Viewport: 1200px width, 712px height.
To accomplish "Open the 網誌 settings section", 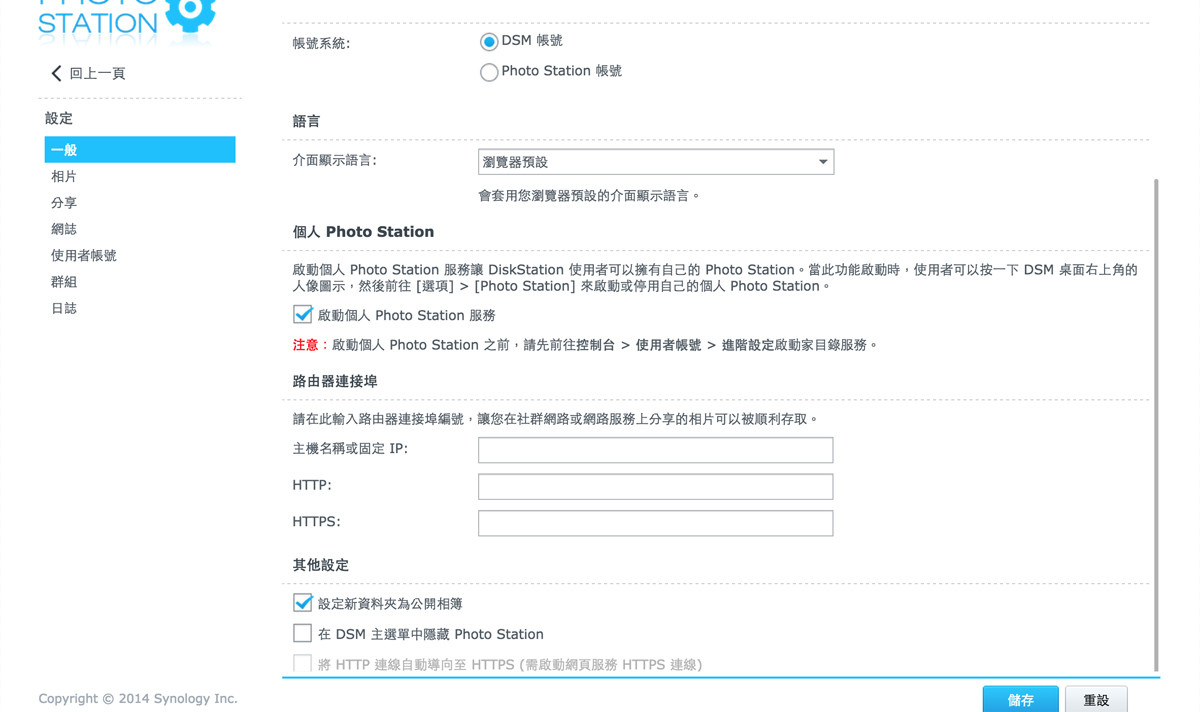I will click(x=64, y=229).
